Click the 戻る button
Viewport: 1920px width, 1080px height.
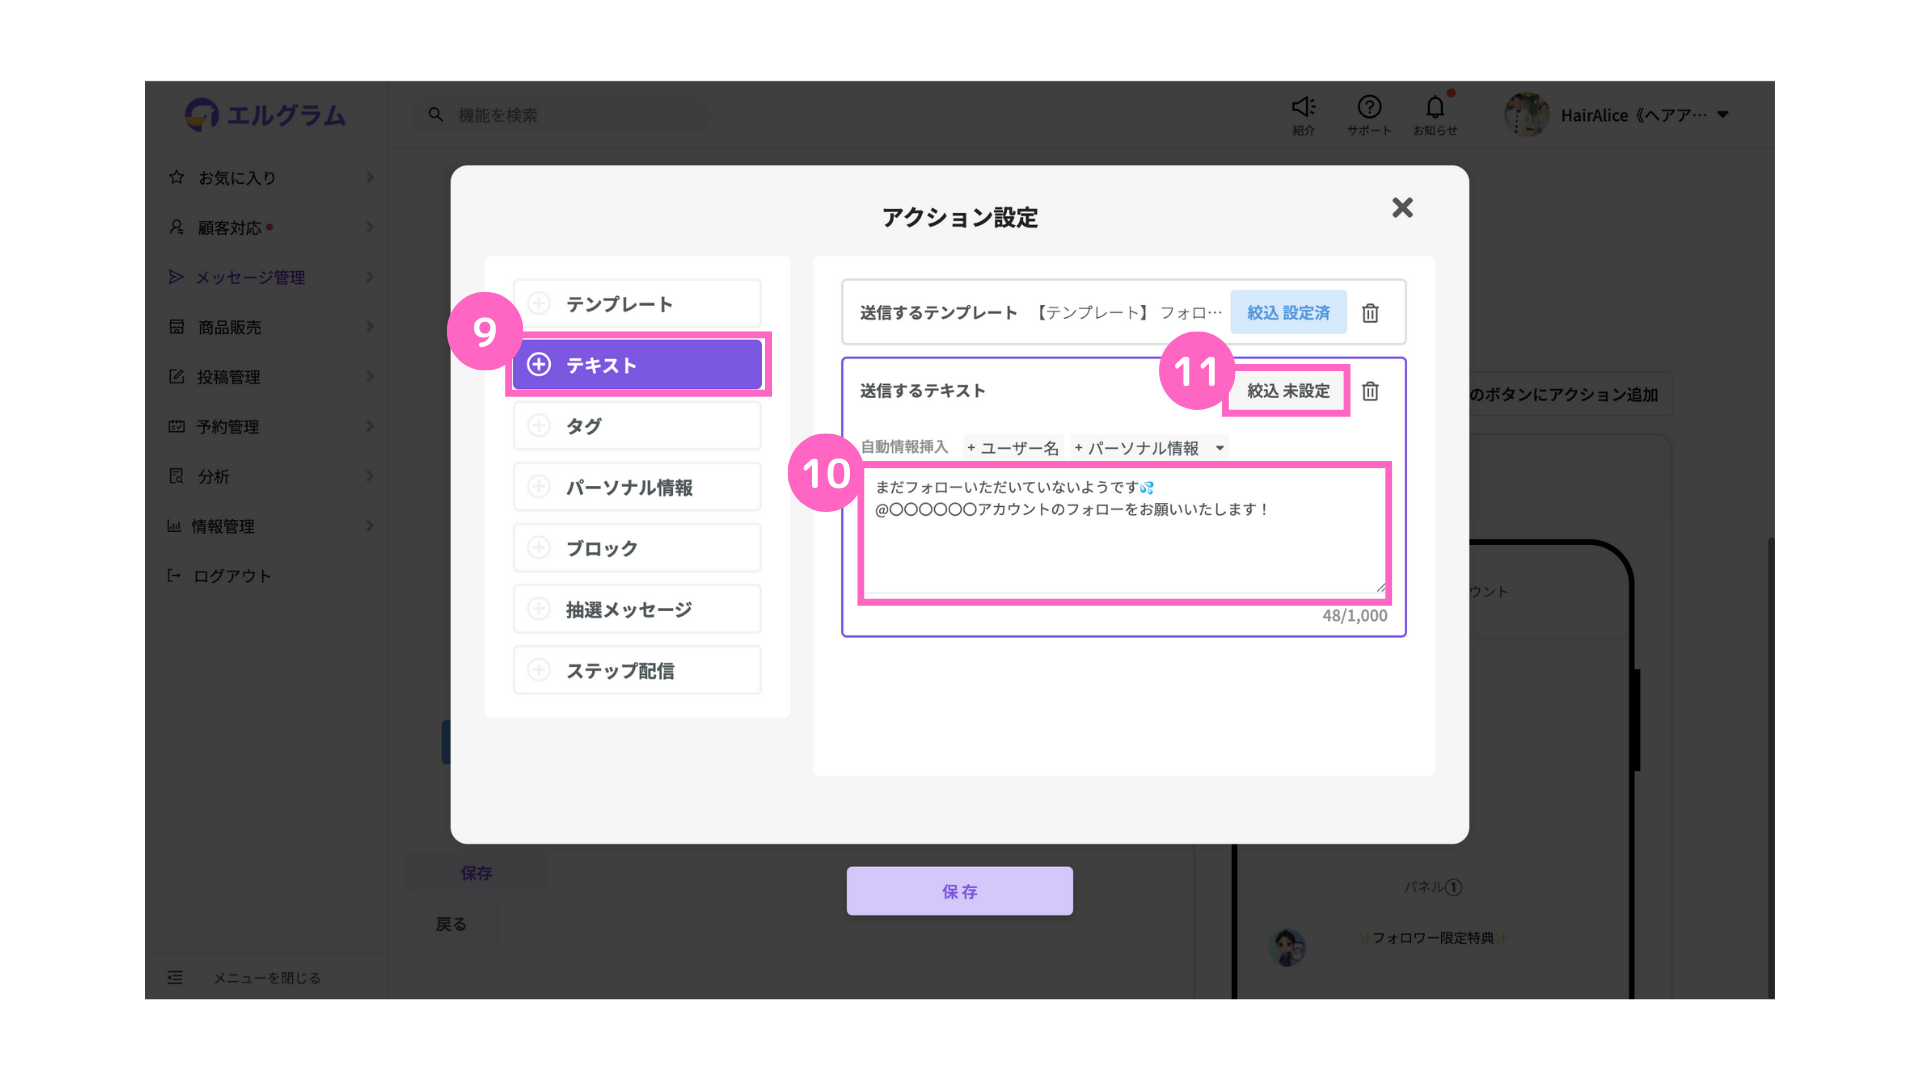coord(451,924)
